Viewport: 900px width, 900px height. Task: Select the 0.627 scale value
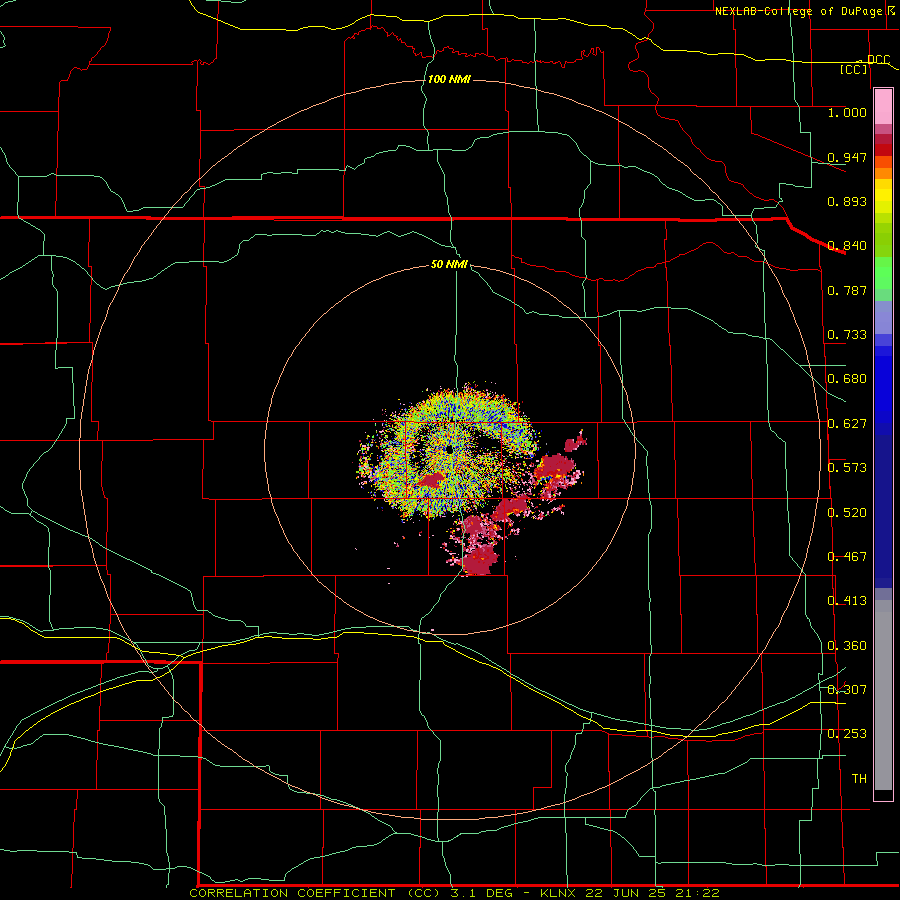coord(847,423)
